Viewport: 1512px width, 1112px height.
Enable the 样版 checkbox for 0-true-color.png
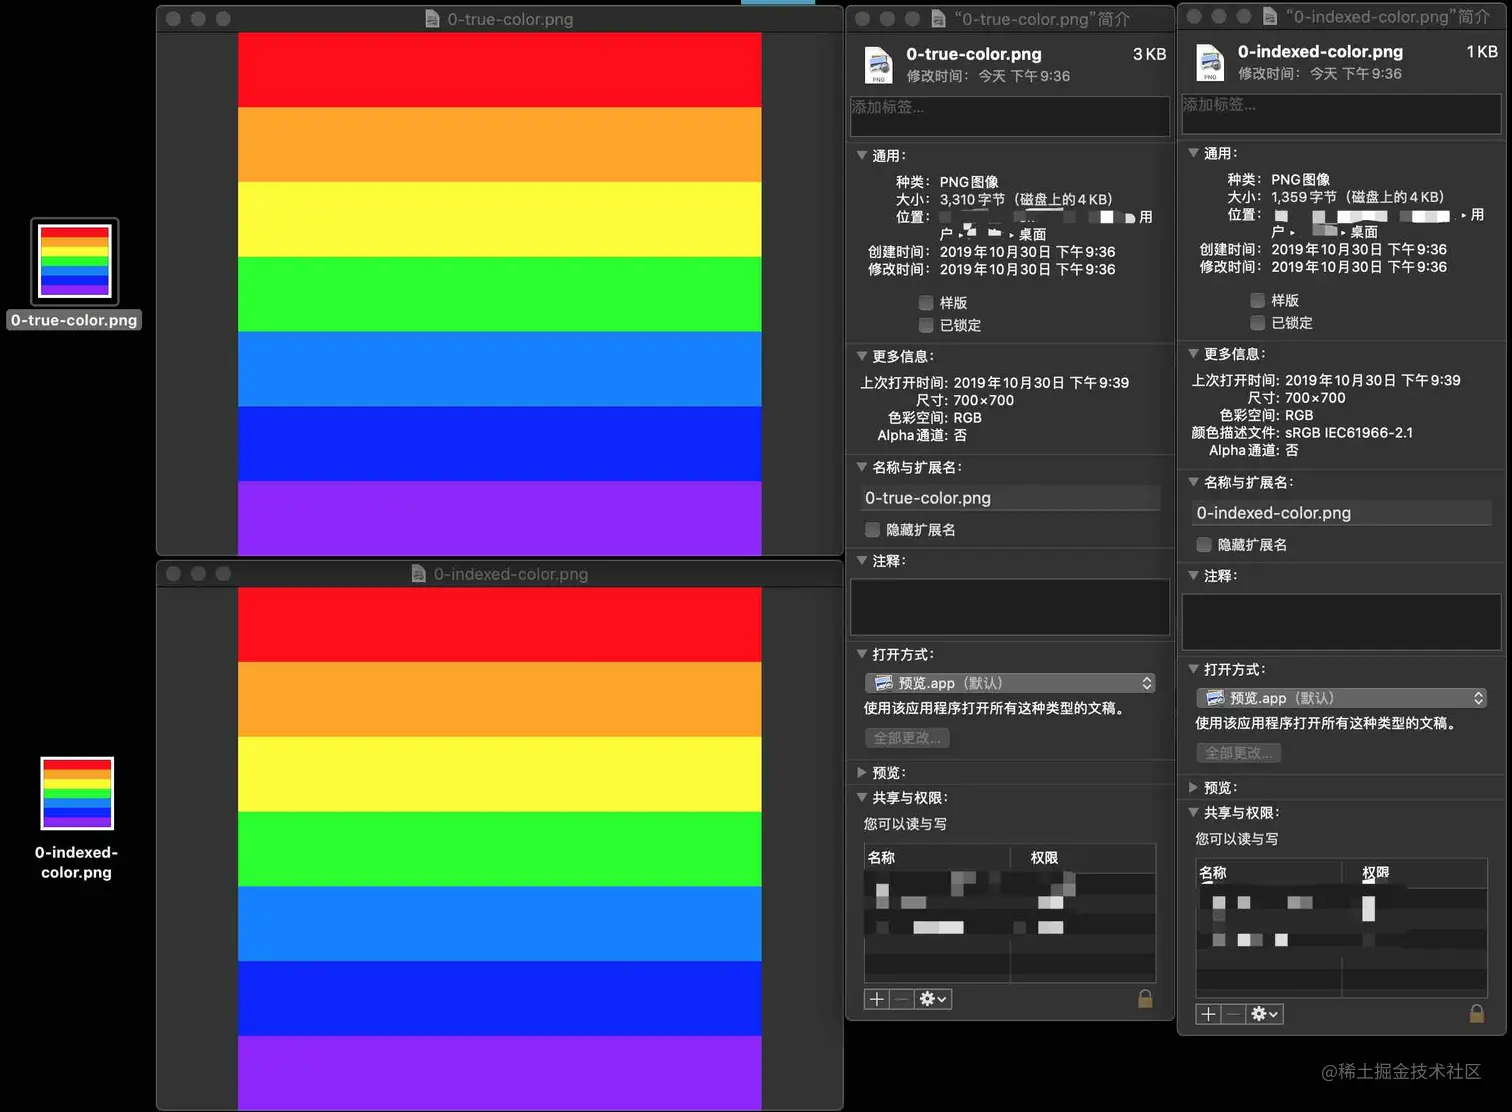pyautogui.click(x=926, y=302)
